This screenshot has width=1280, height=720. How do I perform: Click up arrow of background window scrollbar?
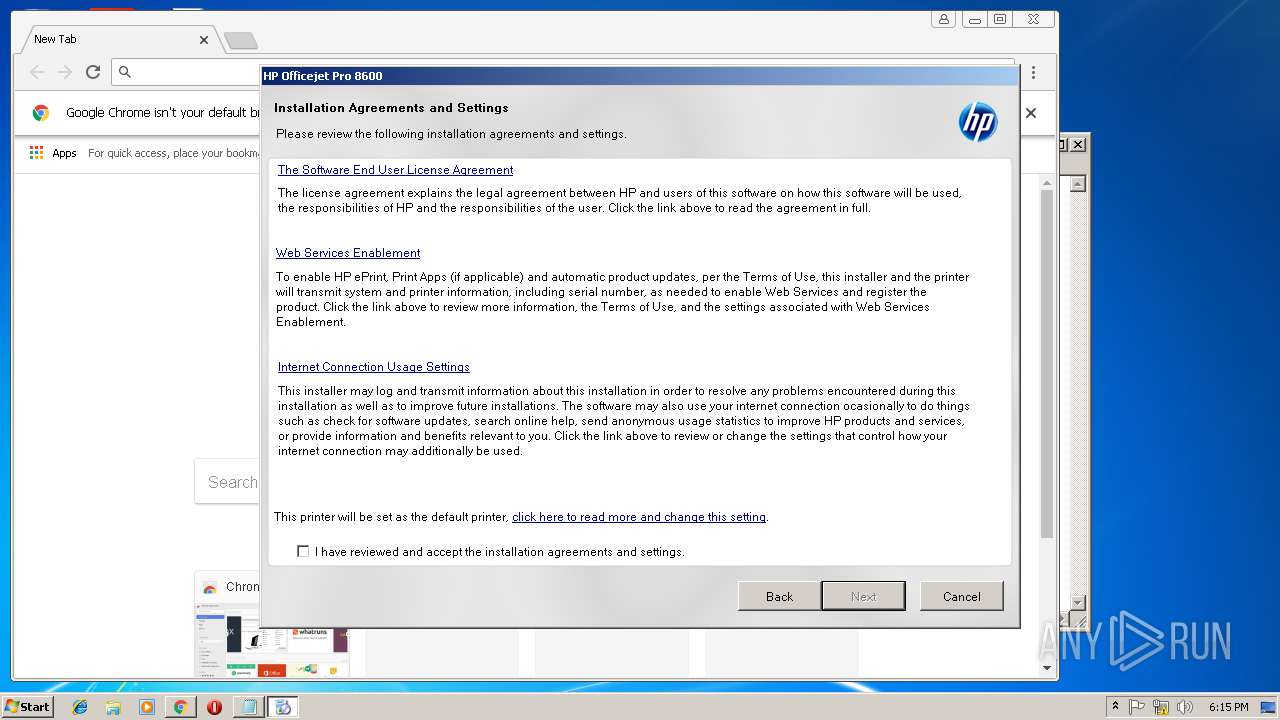(x=1077, y=184)
